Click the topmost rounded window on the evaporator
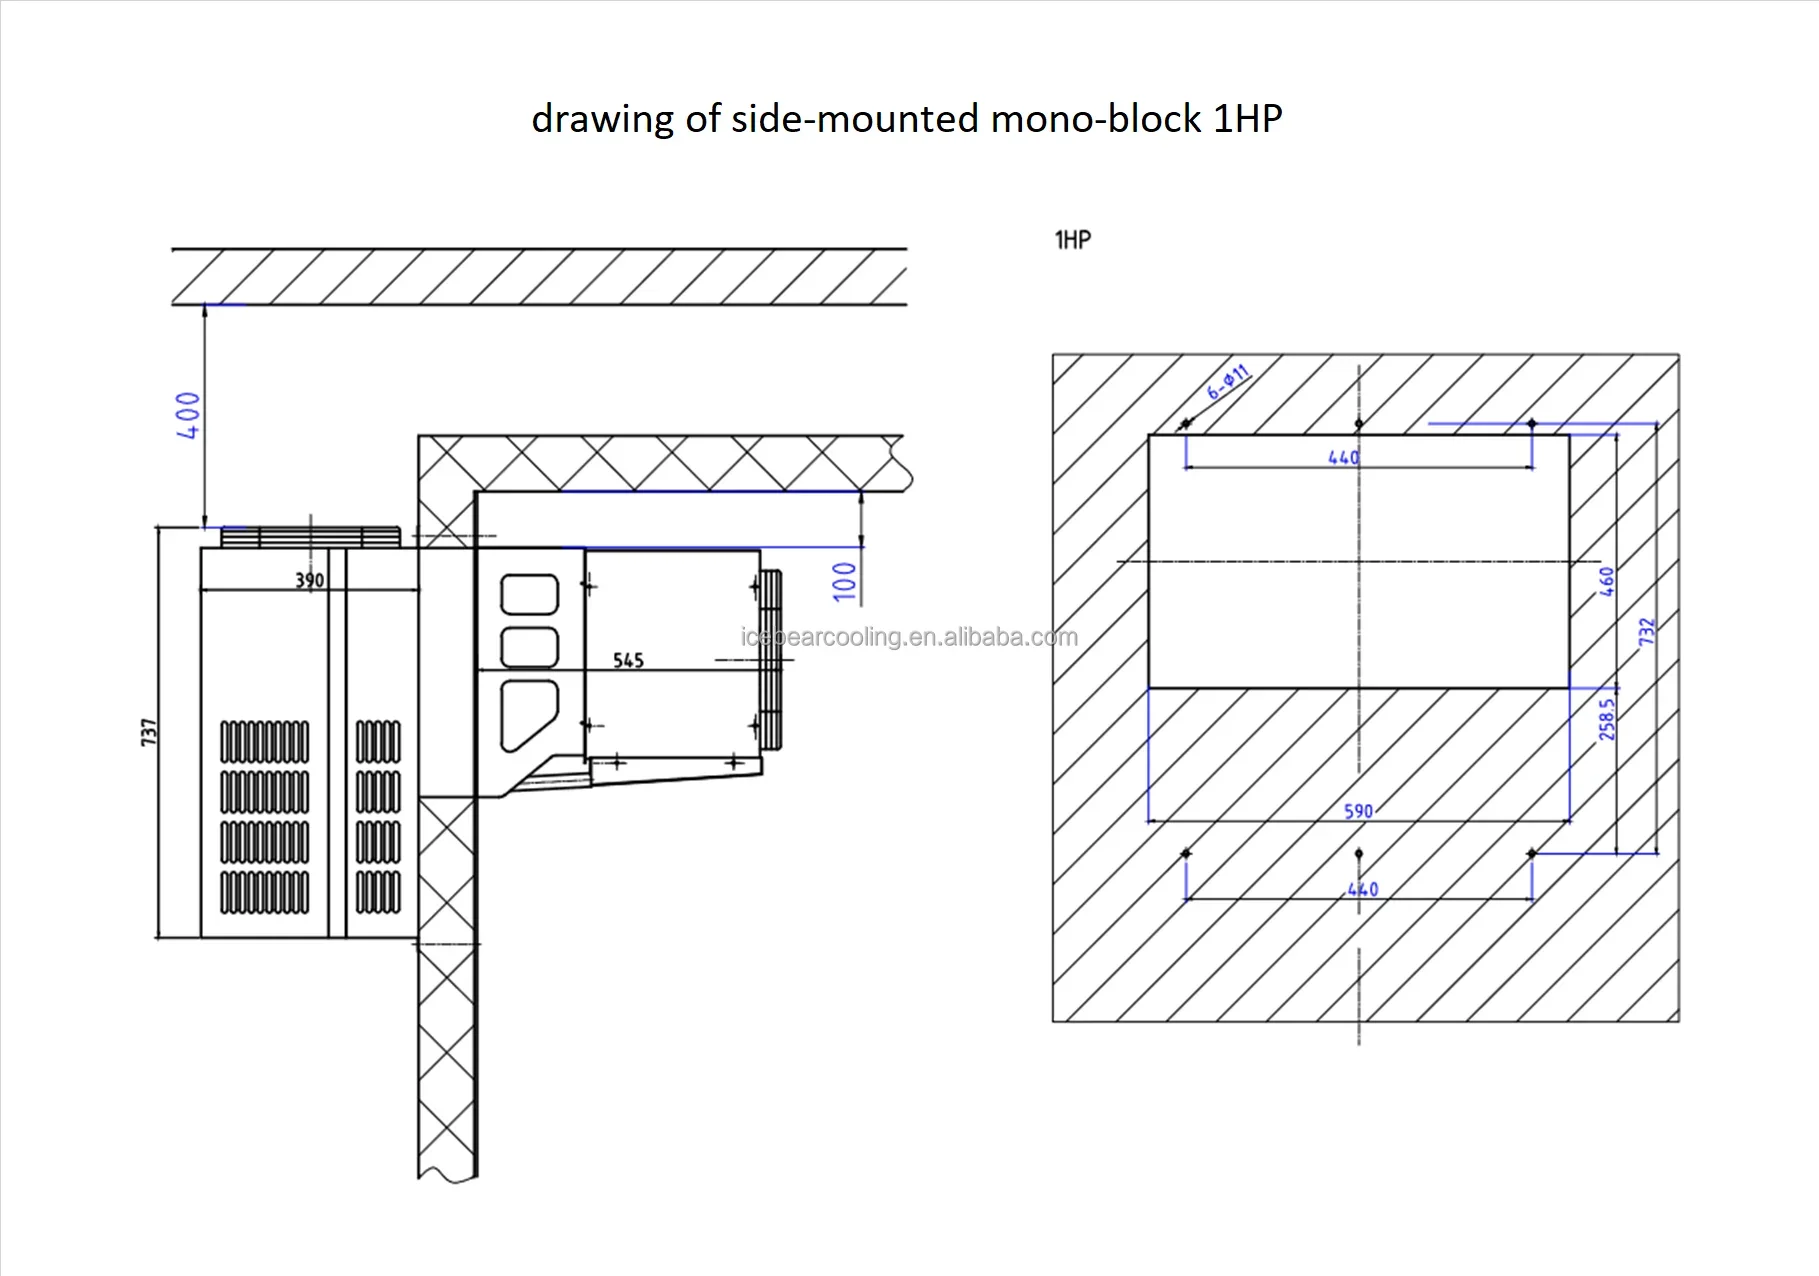 click(529, 594)
